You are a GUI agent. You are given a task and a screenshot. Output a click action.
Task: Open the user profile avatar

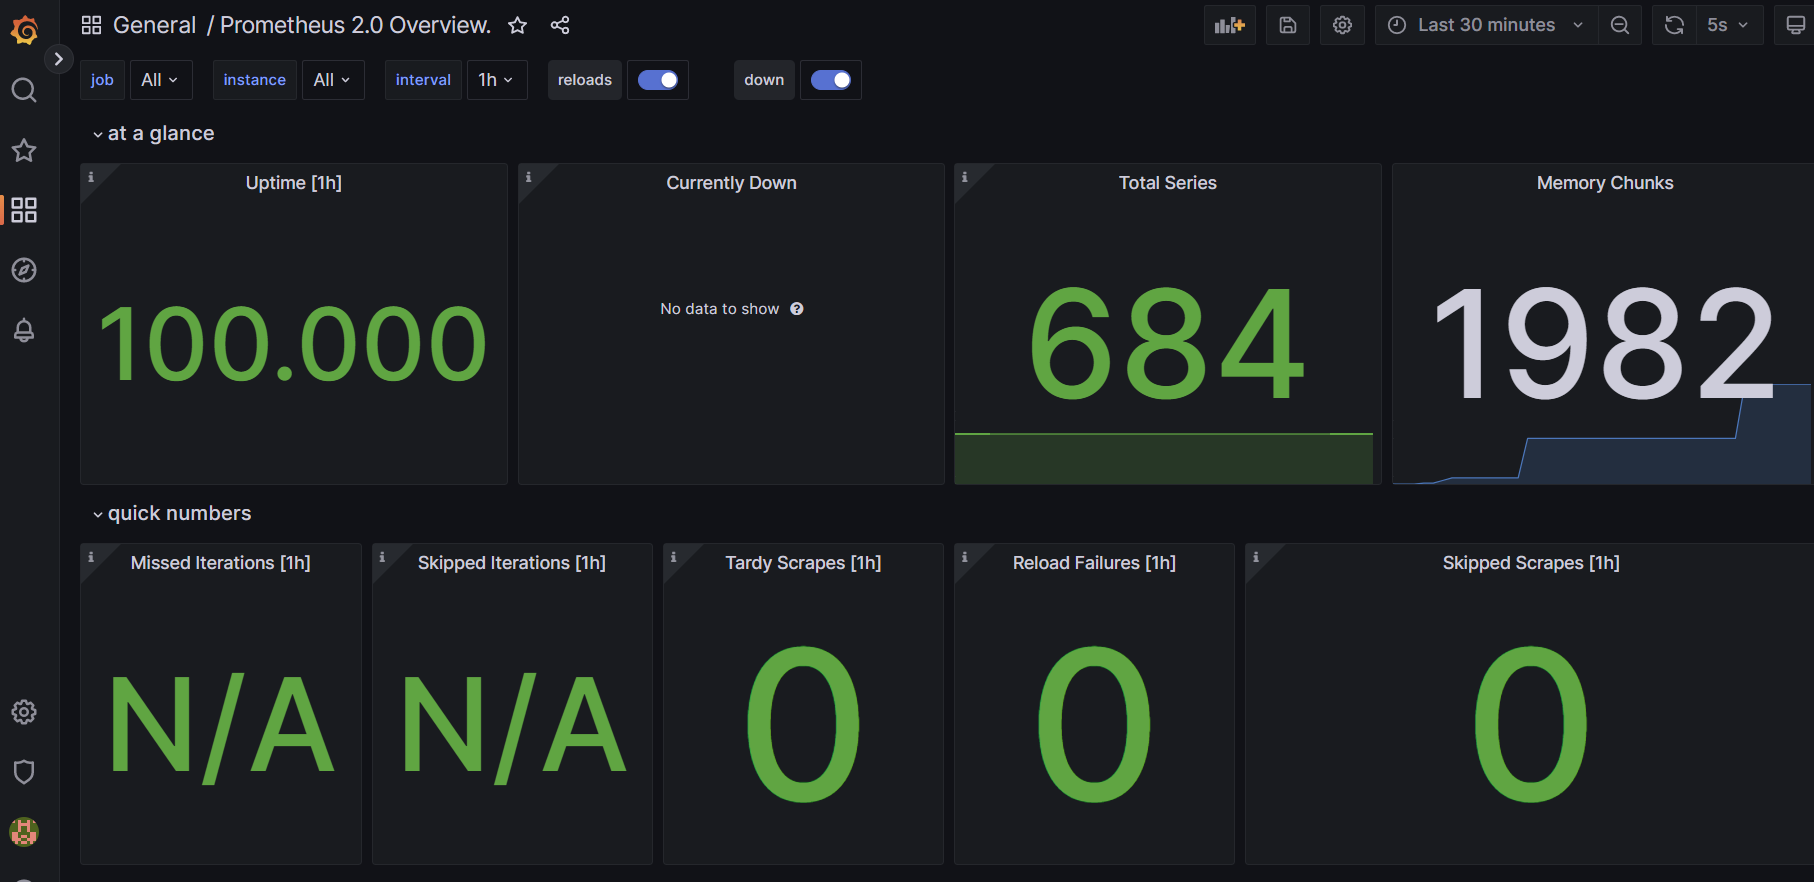click(24, 832)
